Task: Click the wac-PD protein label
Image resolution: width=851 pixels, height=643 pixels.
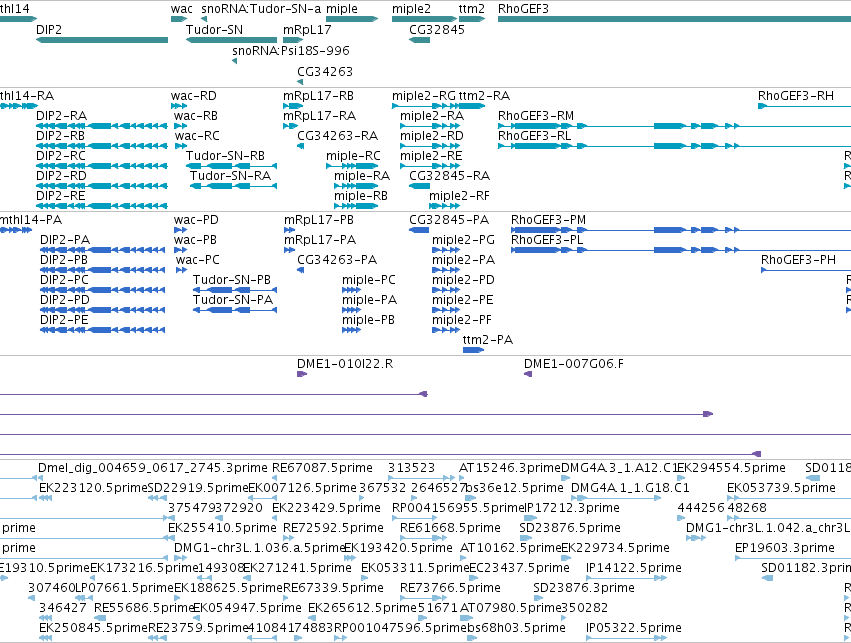Action: (196, 220)
